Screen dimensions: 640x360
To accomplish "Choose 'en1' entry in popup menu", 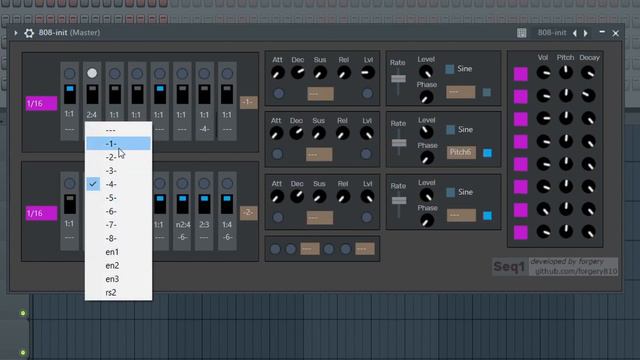I will coord(118,252).
